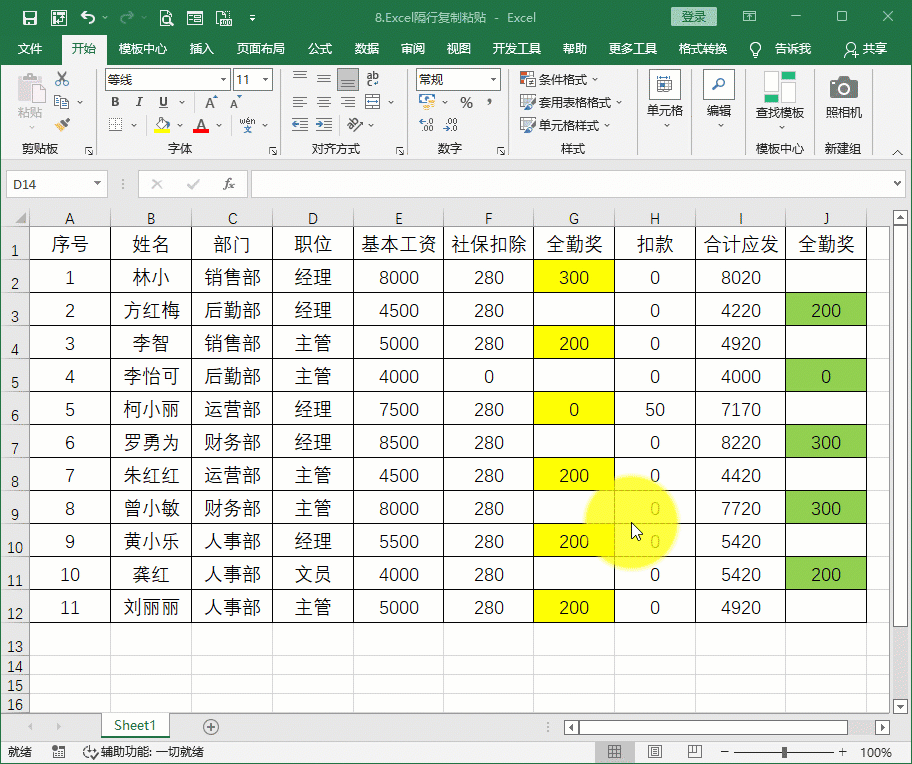Apply yellow fill color to cells

point(162,124)
